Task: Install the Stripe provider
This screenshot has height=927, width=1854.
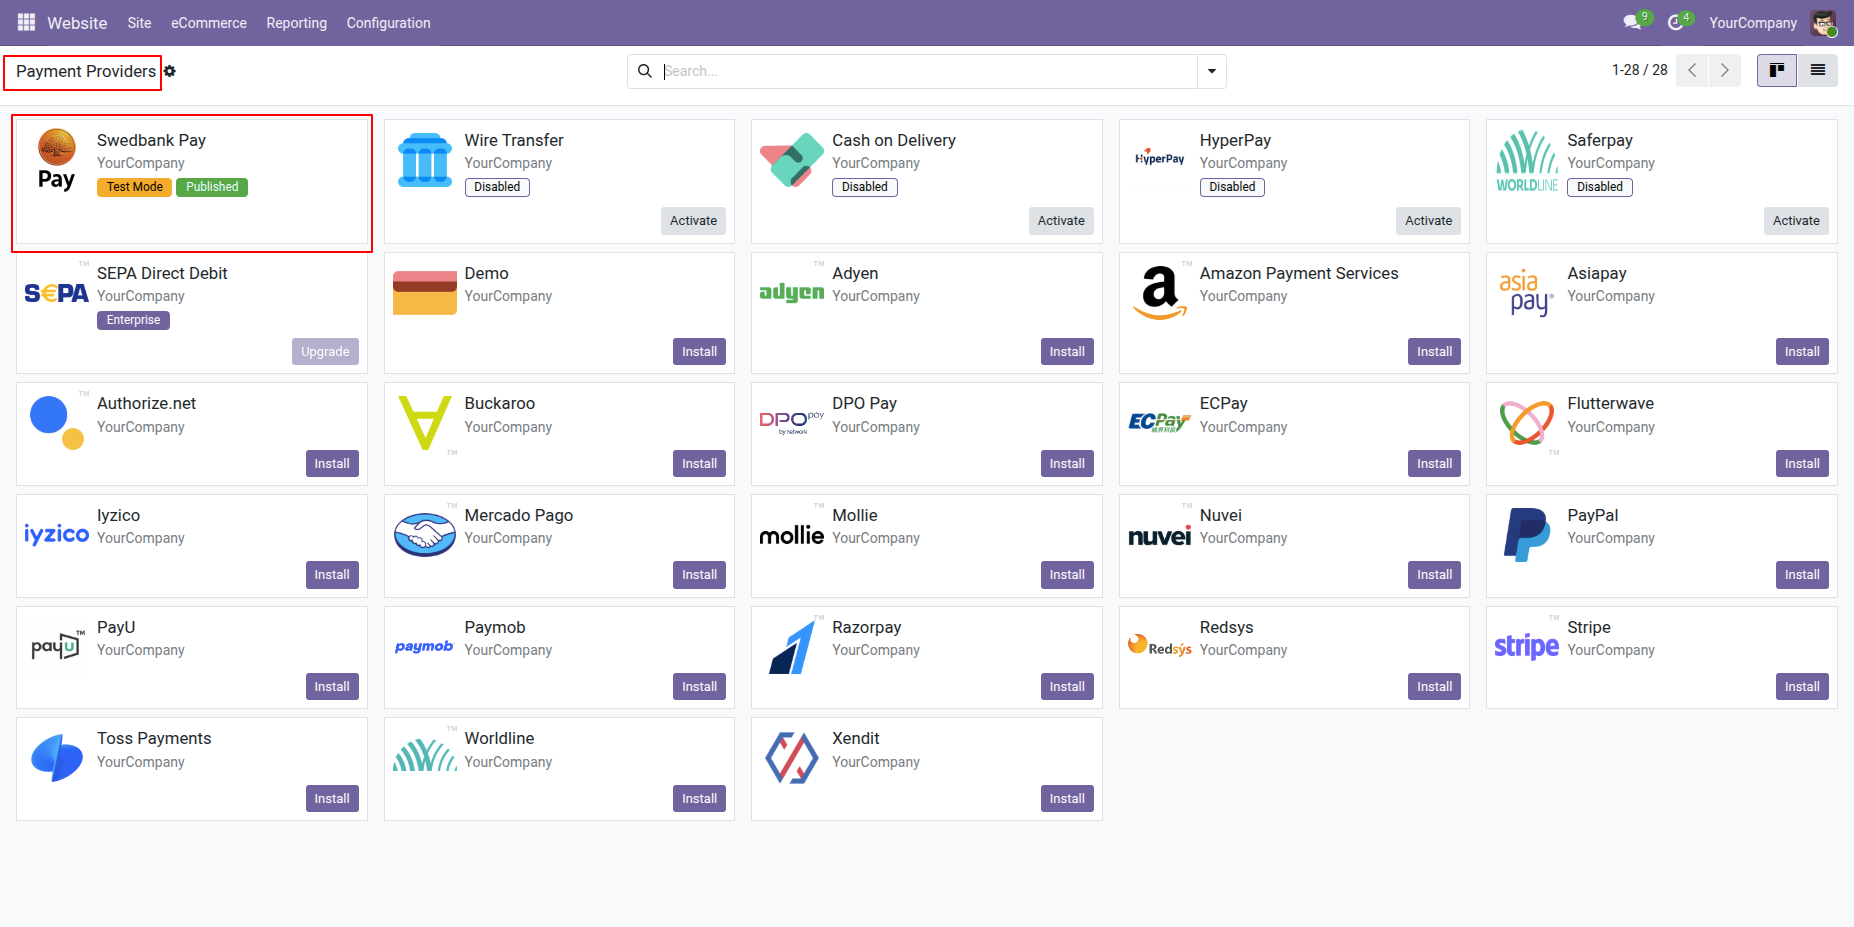Action: 1802,687
